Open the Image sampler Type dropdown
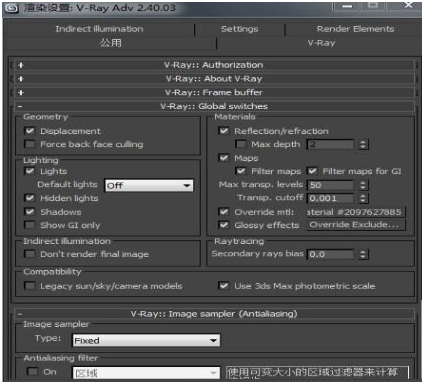Screen dimensions: 422x382 (x=146, y=340)
